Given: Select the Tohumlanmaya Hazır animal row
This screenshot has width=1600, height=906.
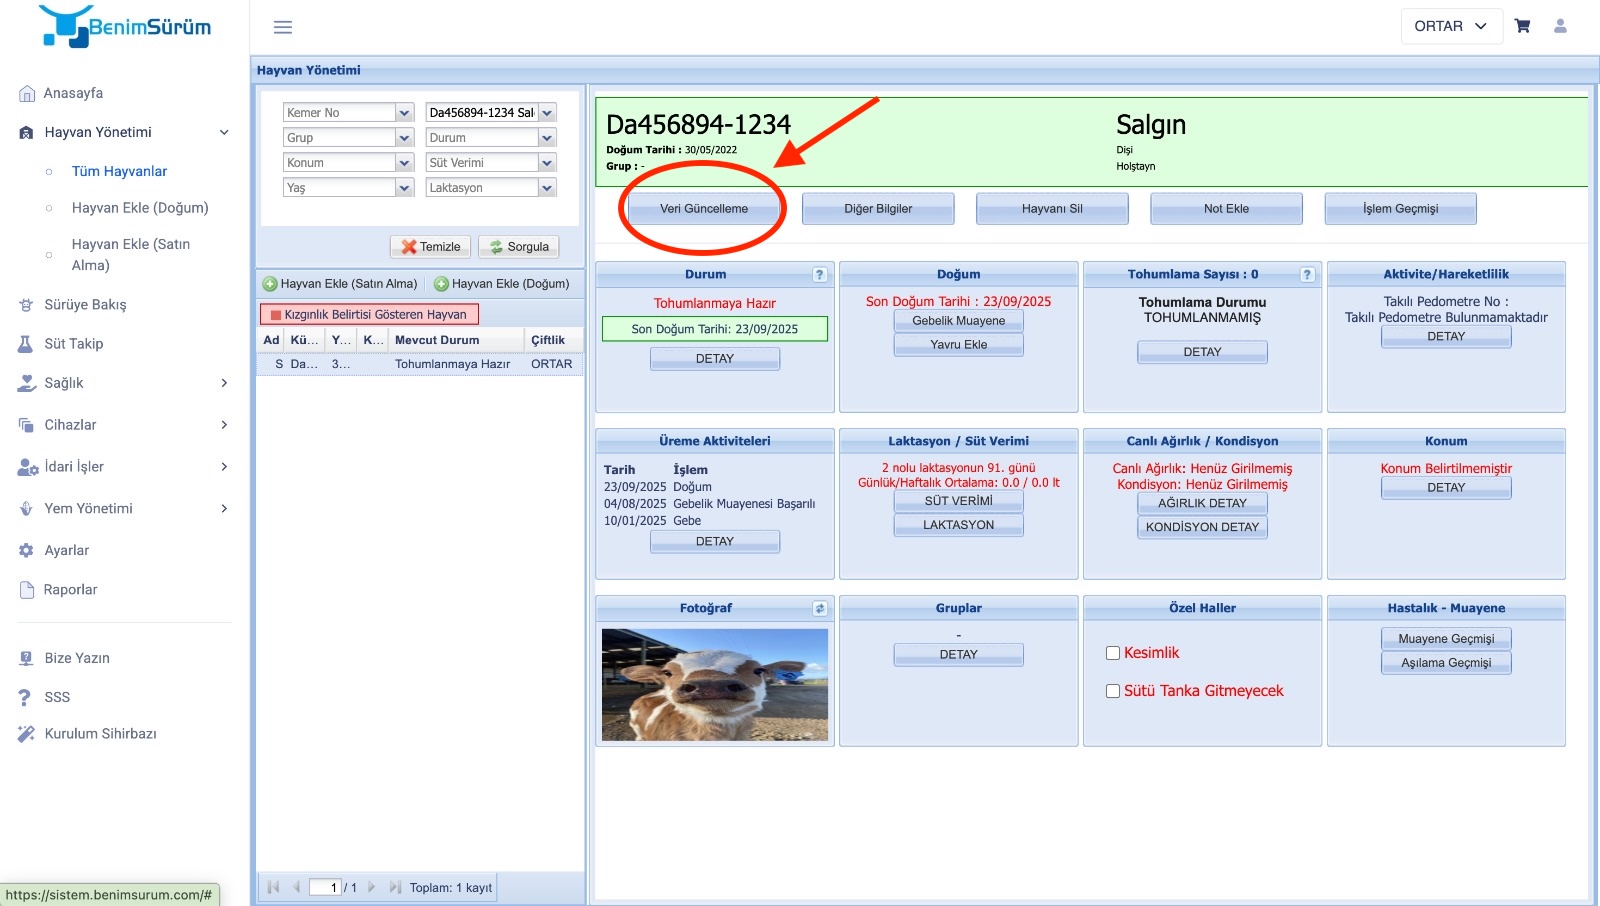Looking at the screenshot, I should point(420,364).
